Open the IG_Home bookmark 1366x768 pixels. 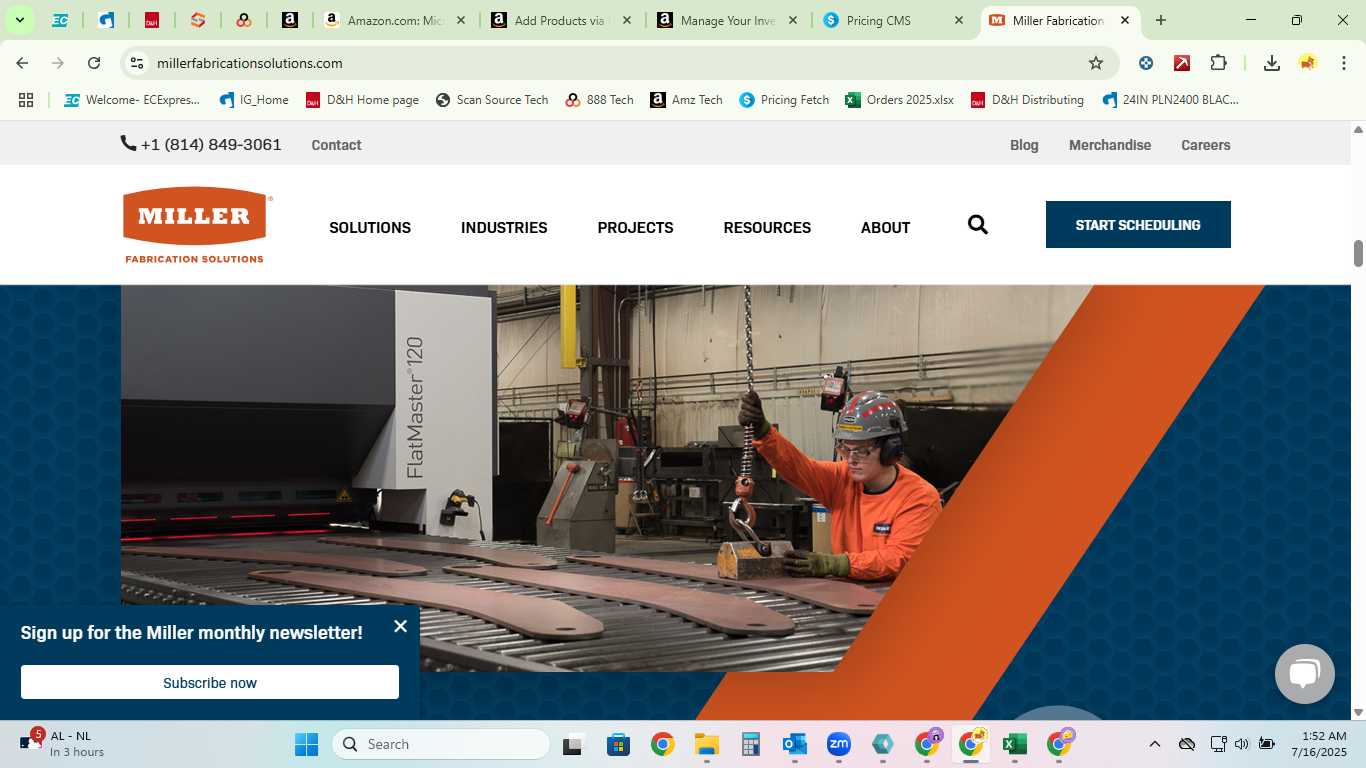coord(254,100)
